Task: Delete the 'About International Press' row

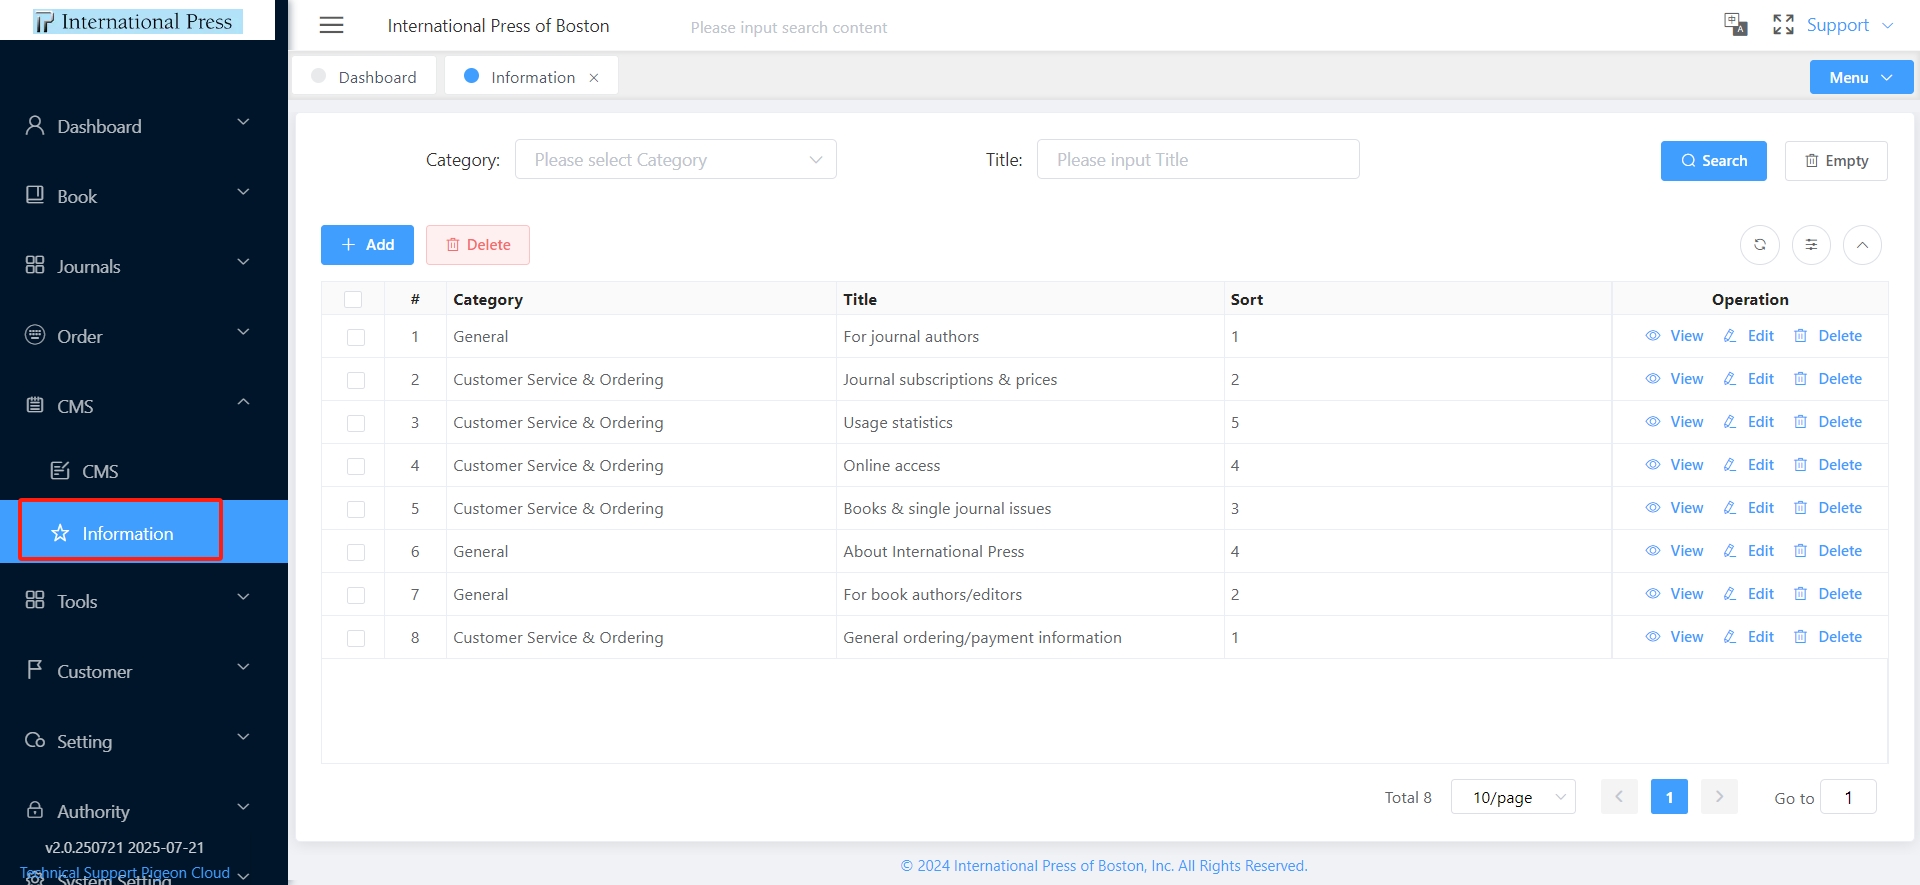Action: pyautogui.click(x=1828, y=551)
